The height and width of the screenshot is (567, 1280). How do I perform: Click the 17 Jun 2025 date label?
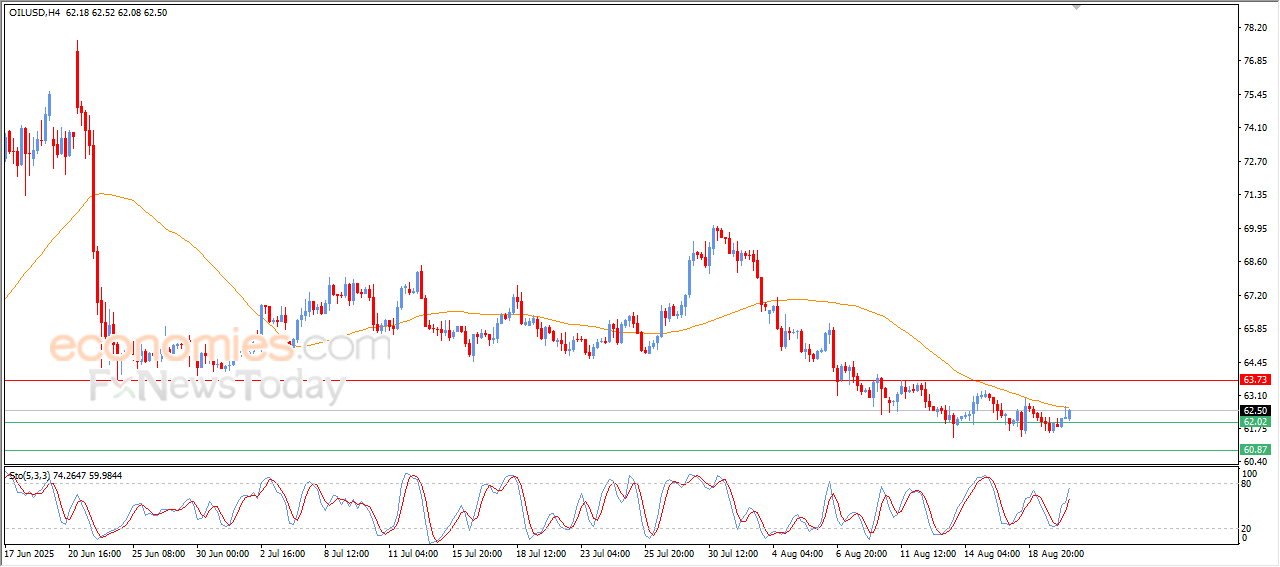pos(27,553)
